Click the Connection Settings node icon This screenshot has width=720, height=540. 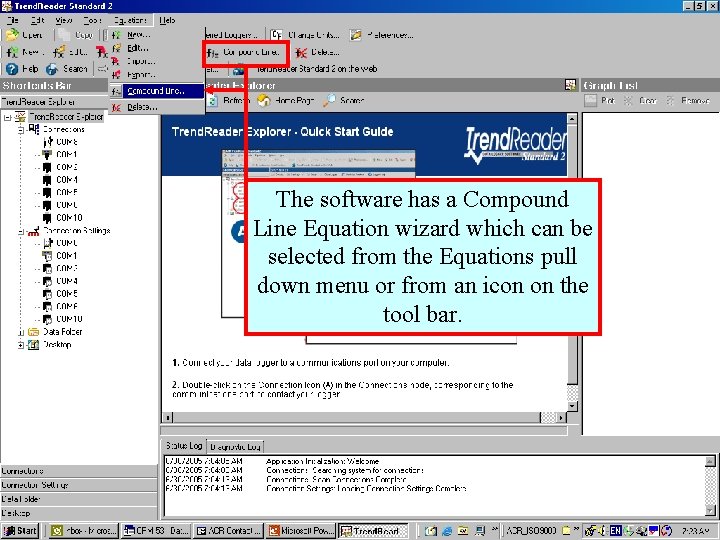tap(34, 231)
